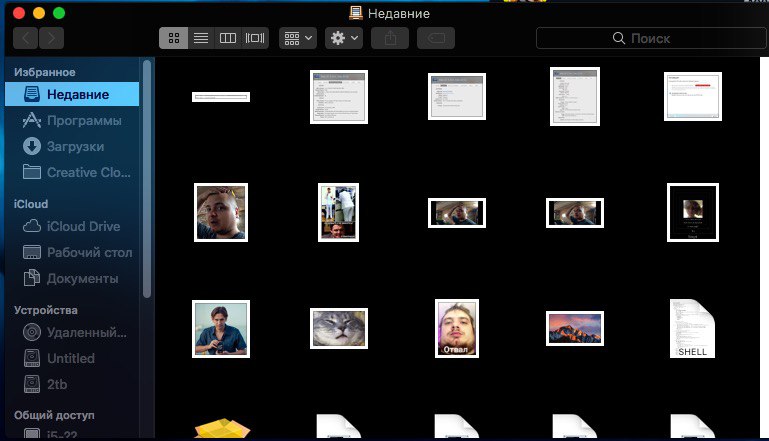Select the thin white bar thumbnail
The height and width of the screenshot is (441, 769).
[x=221, y=97]
